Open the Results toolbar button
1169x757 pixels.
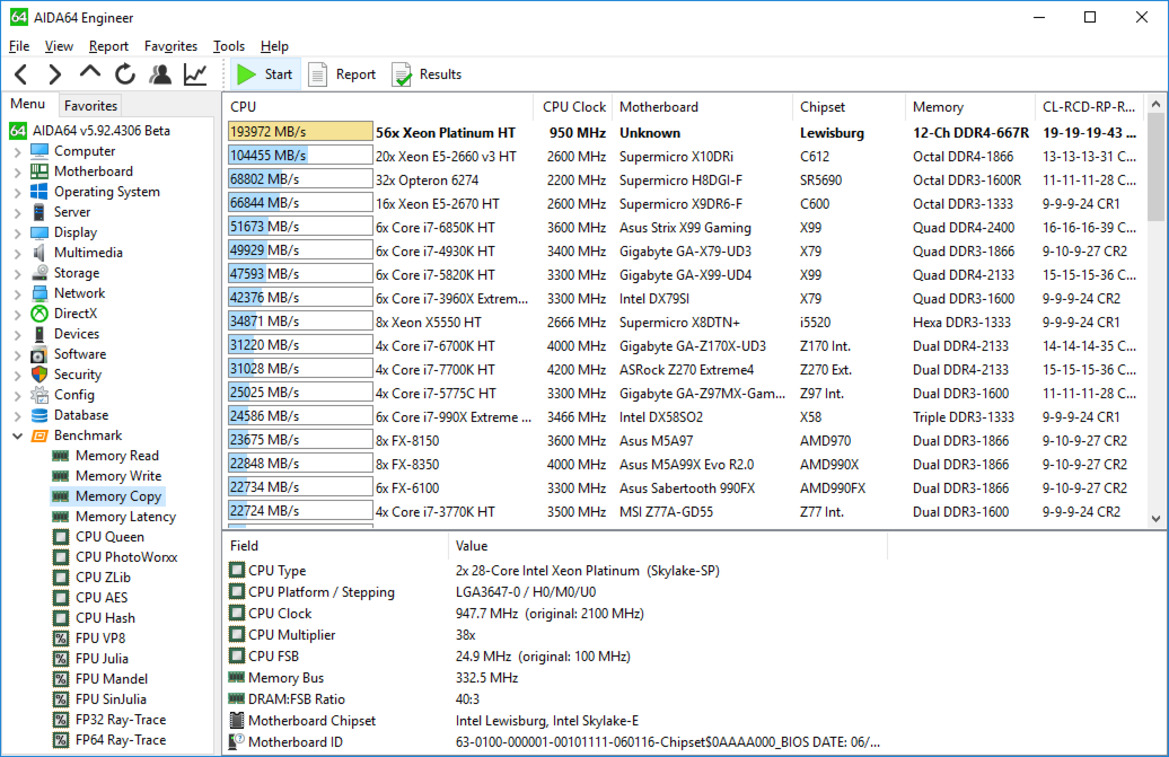coord(427,74)
